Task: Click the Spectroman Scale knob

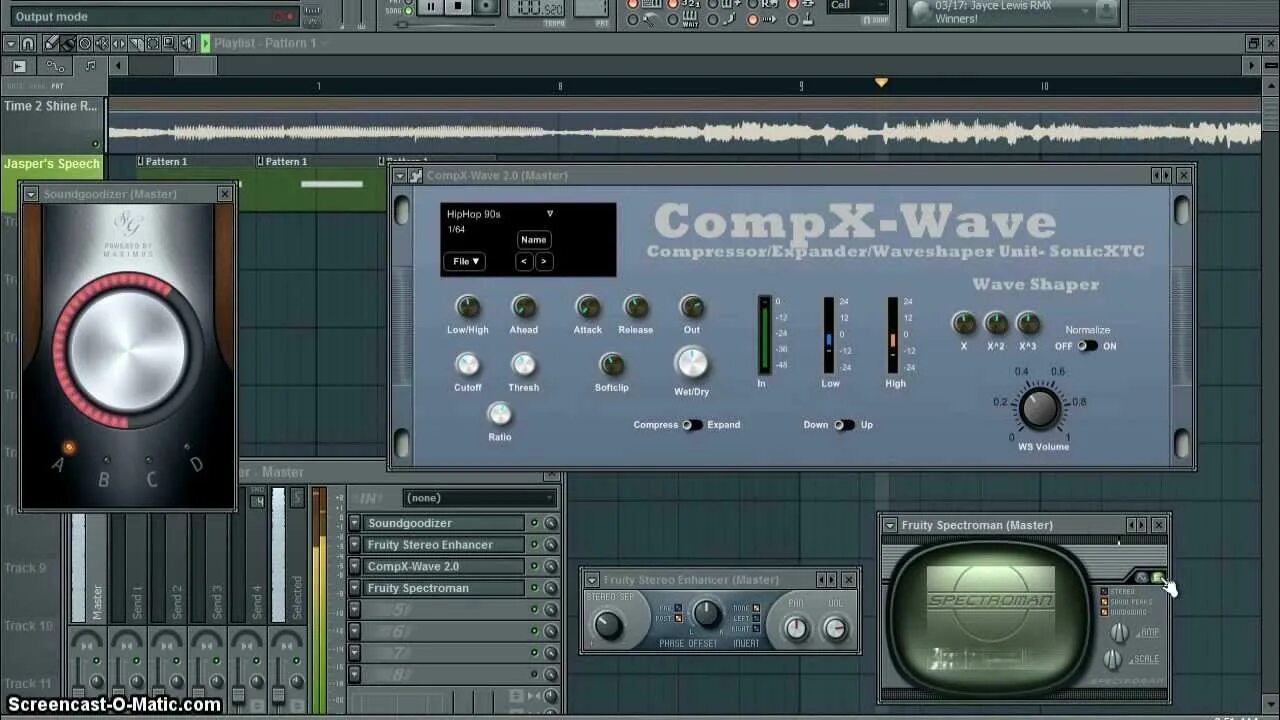Action: [x=1112, y=660]
